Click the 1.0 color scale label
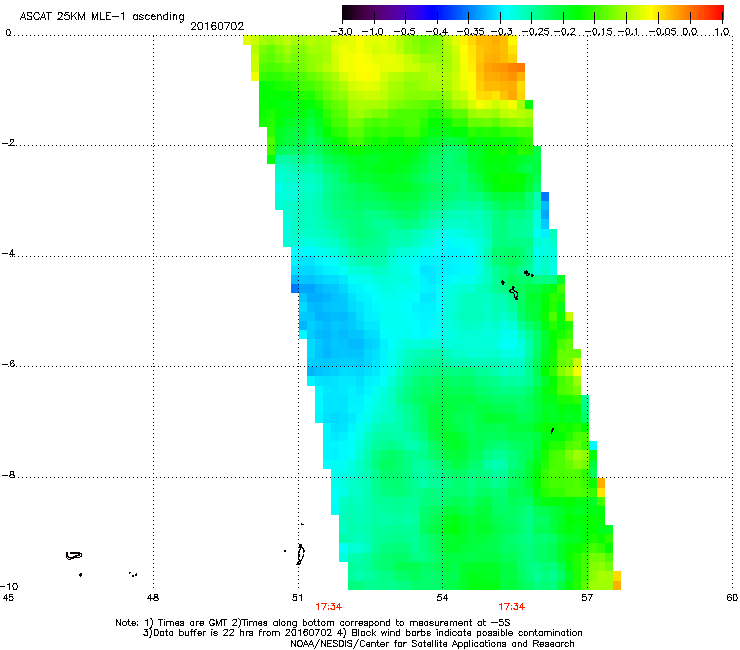 (x=722, y=32)
